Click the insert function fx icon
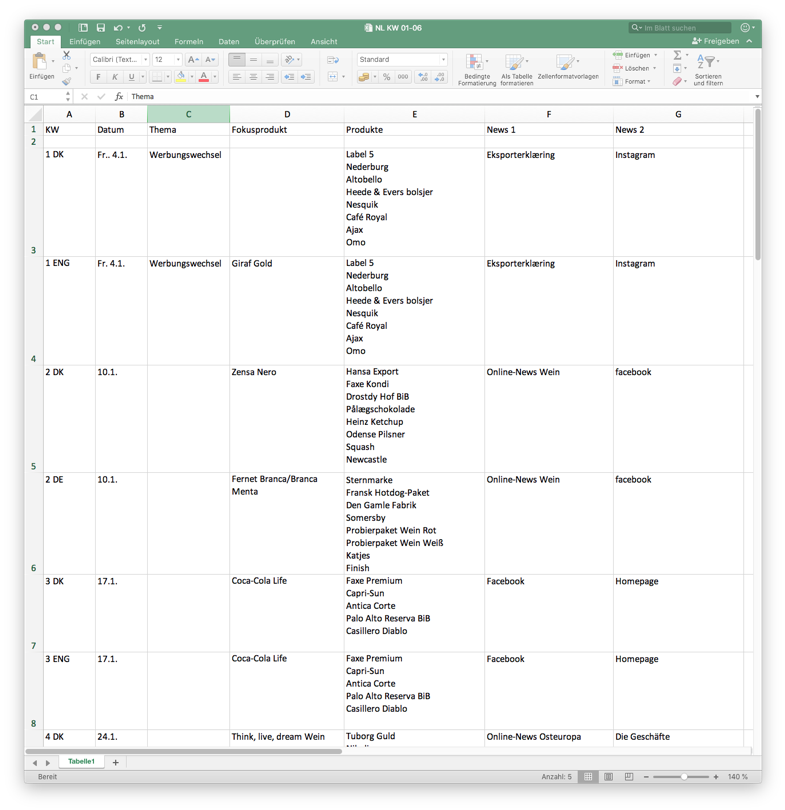This screenshot has width=785, height=810. click(x=119, y=97)
